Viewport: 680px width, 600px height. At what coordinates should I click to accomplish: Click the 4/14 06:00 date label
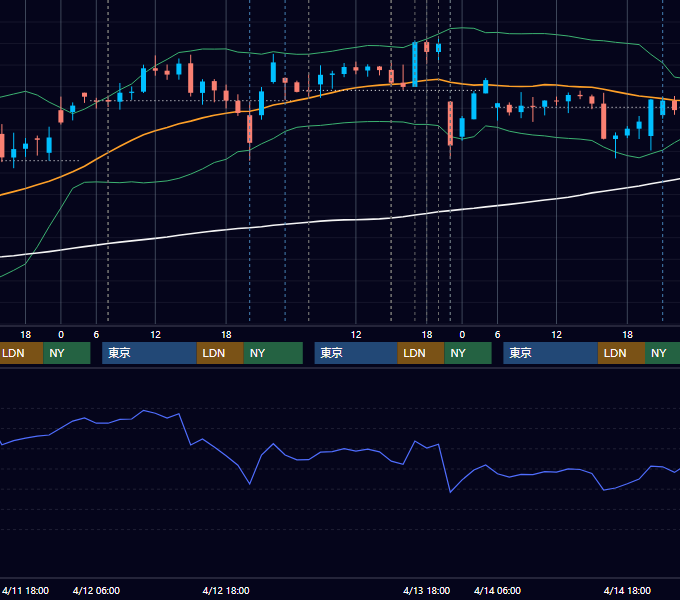tap(497, 590)
